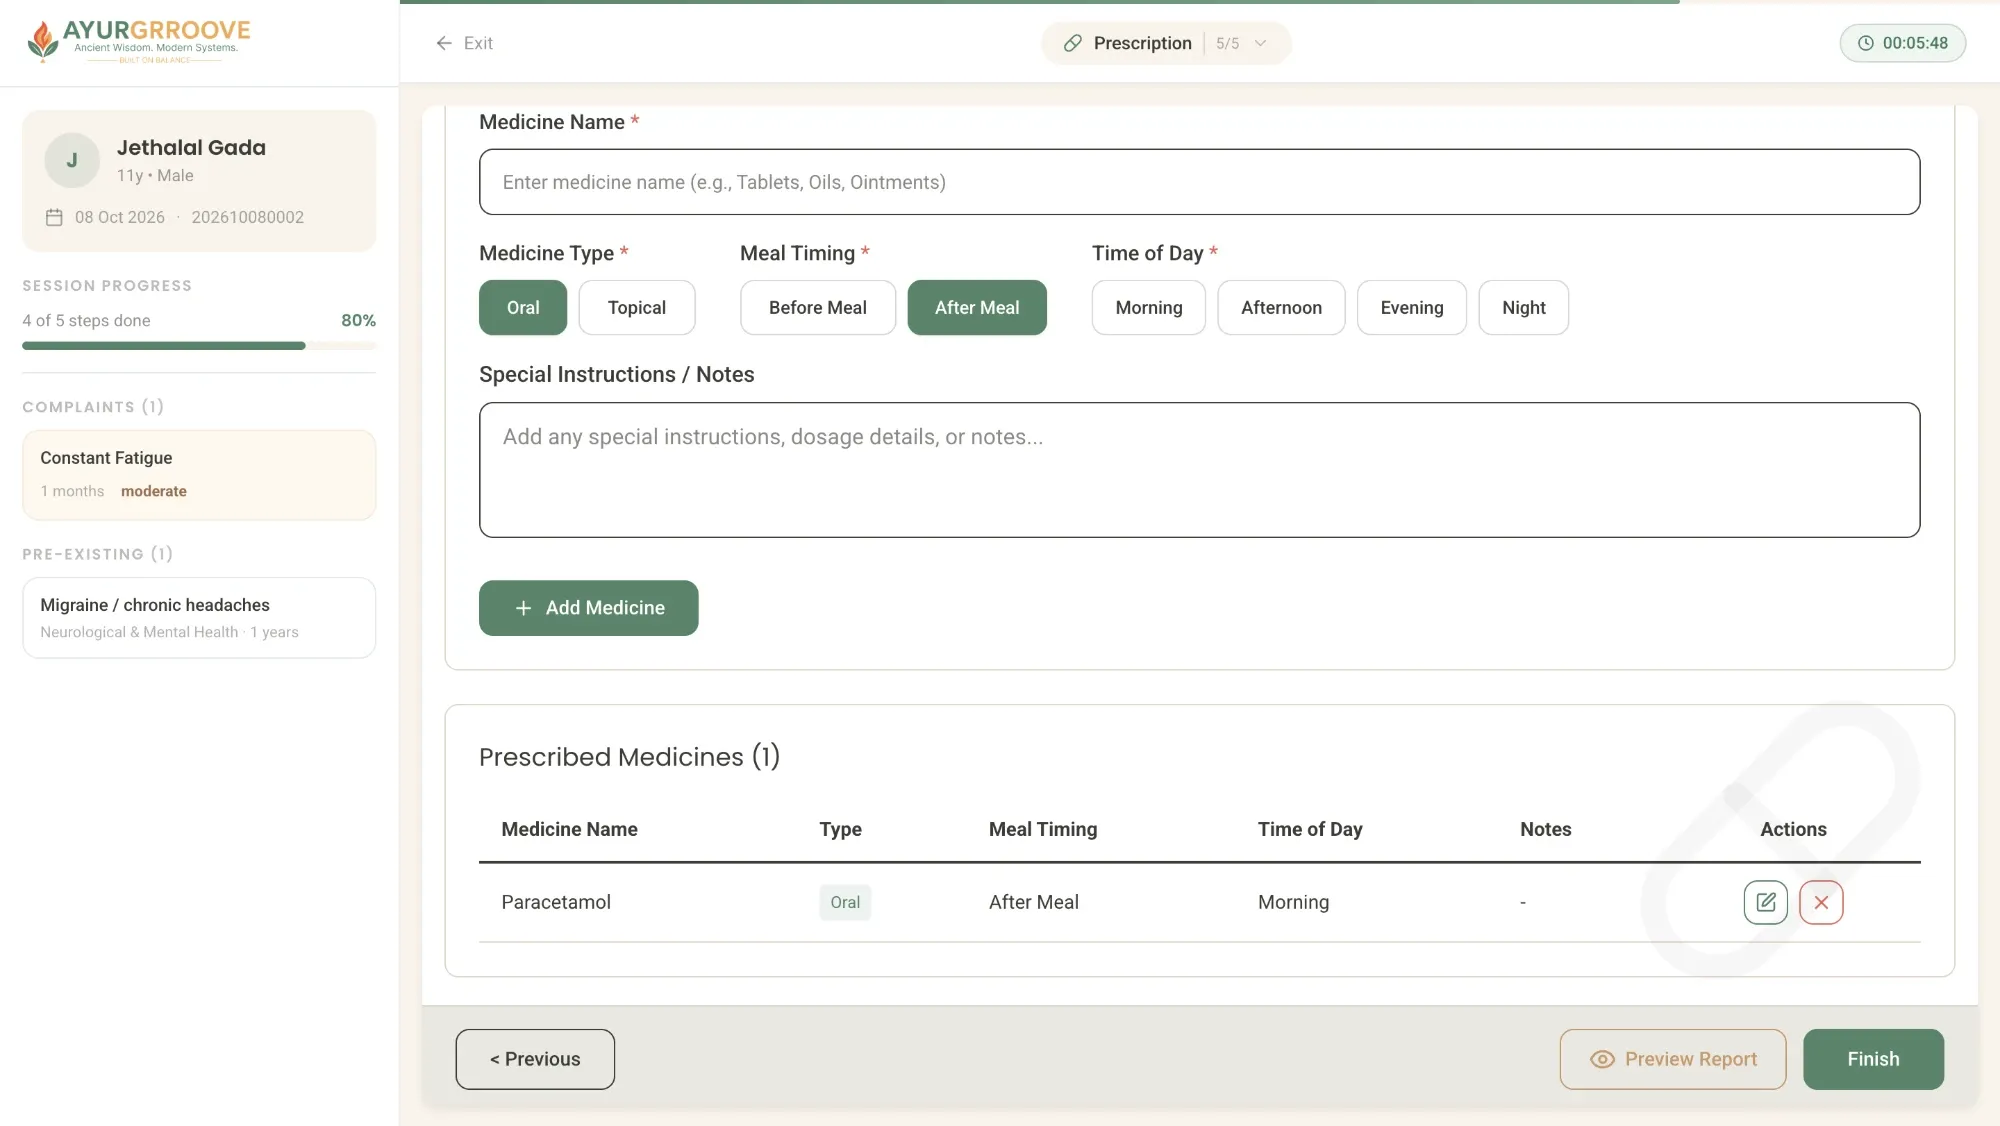The height and width of the screenshot is (1126, 2000).
Task: Click the session progress bar
Action: click(199, 346)
